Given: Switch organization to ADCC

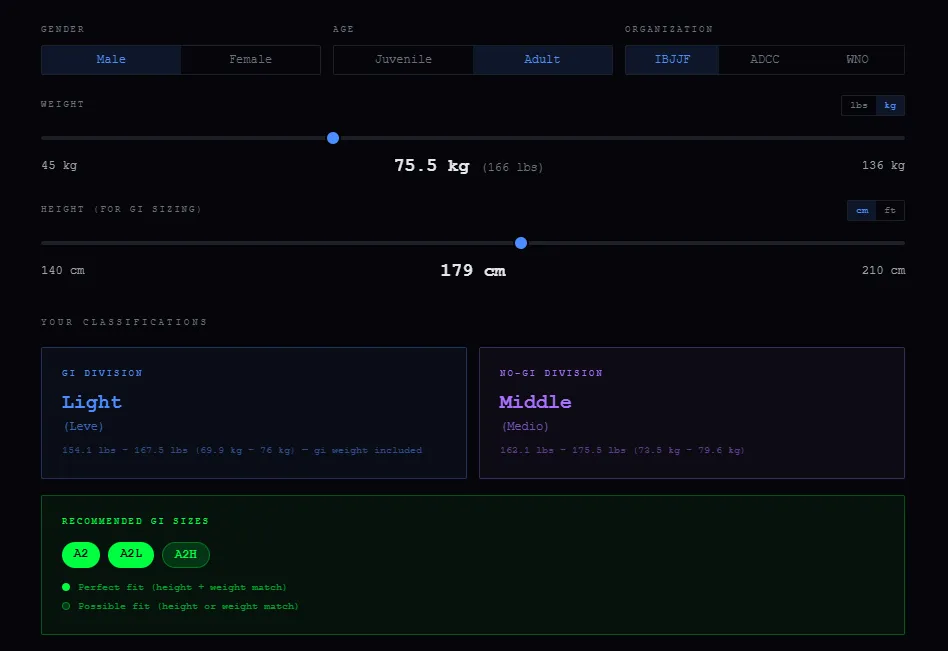Looking at the screenshot, I should 765,60.
